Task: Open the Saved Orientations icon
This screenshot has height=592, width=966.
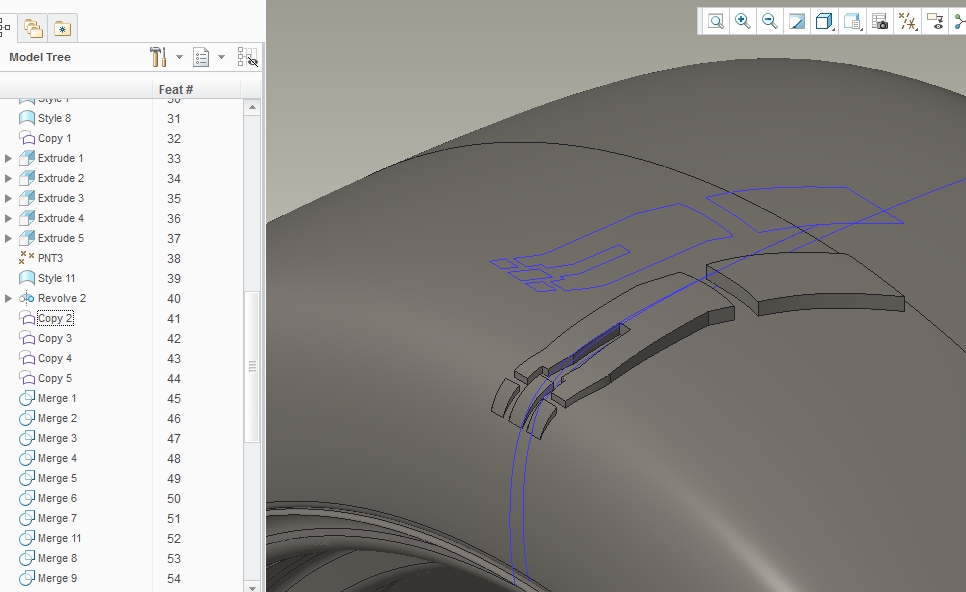Action: 853,22
